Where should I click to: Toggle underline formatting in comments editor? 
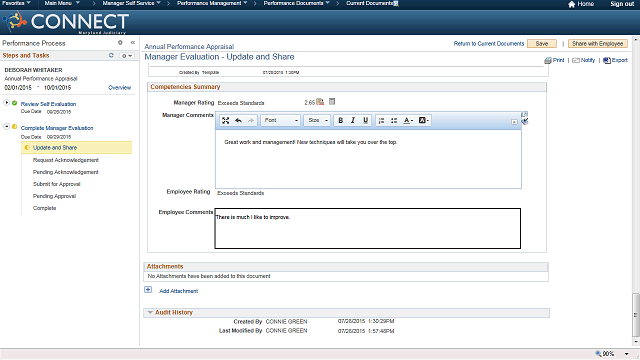[365, 120]
